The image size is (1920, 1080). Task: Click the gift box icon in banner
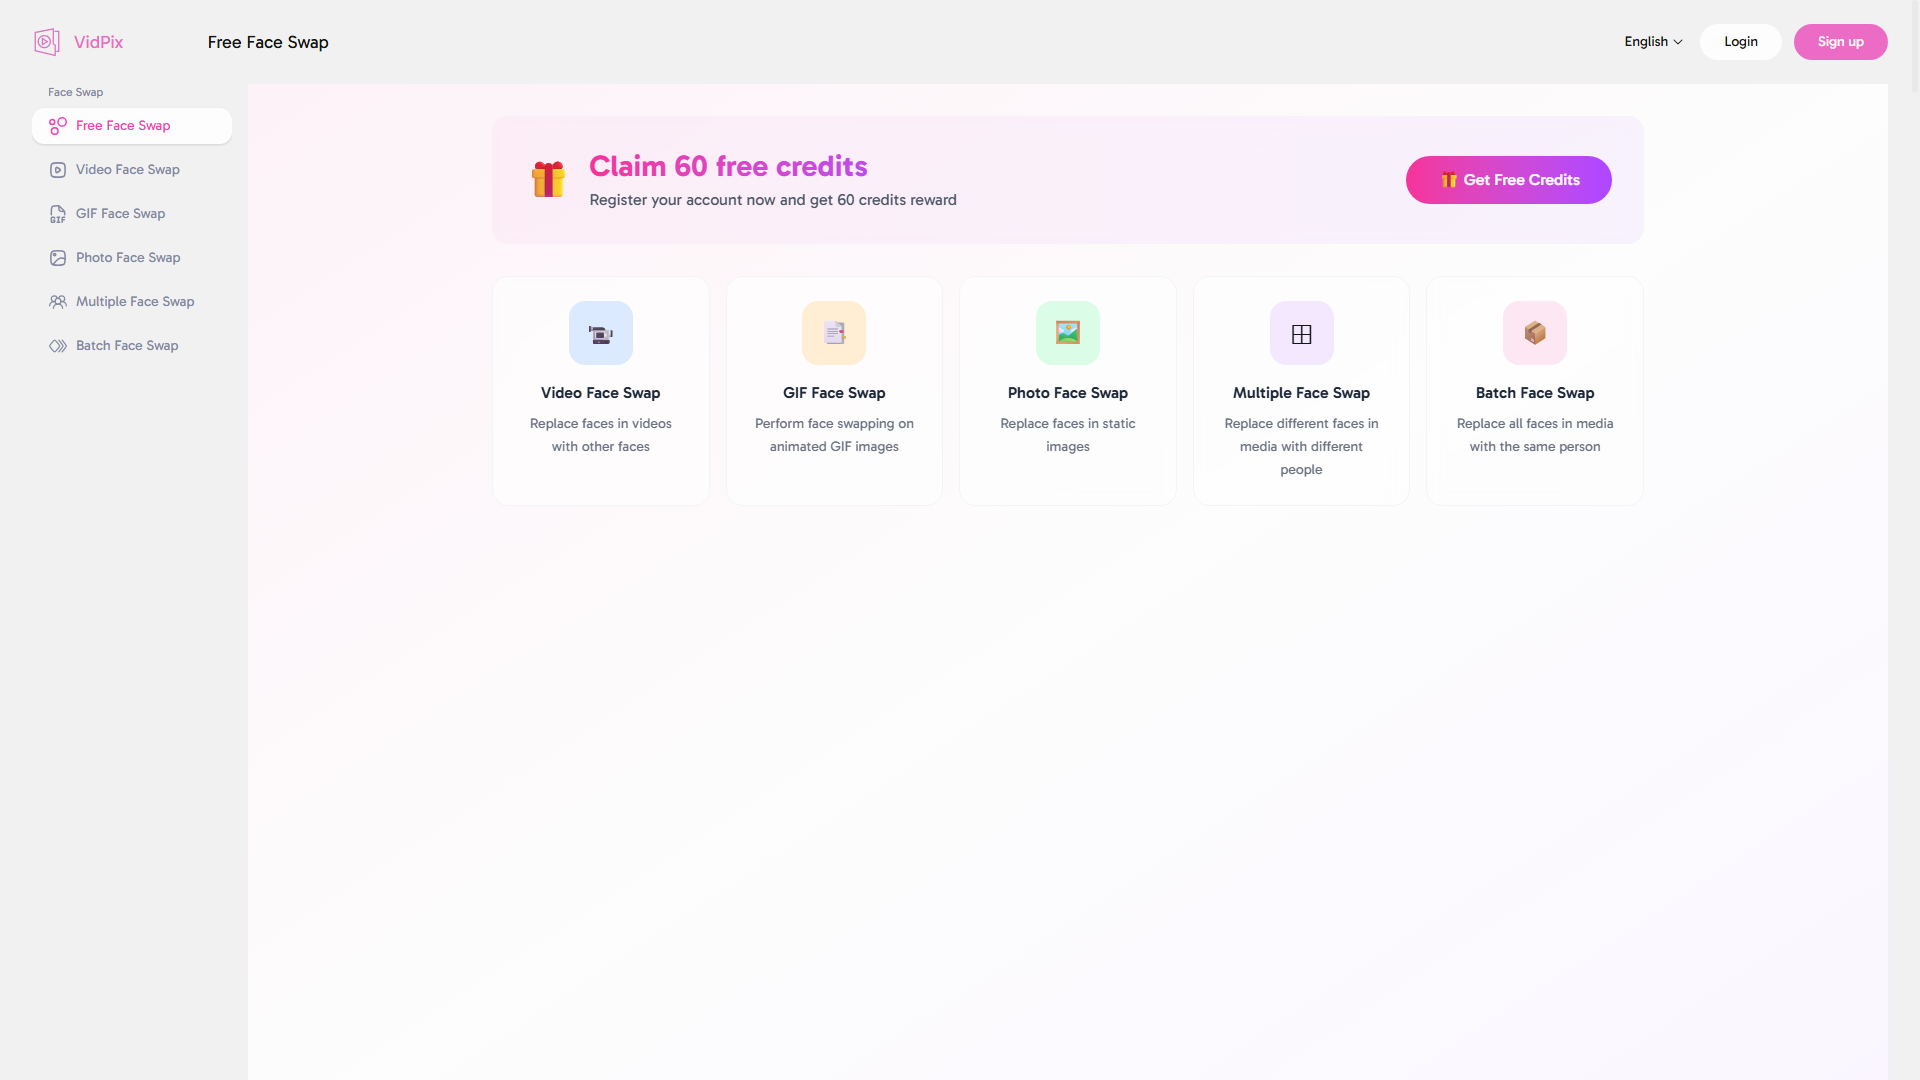[x=548, y=180]
